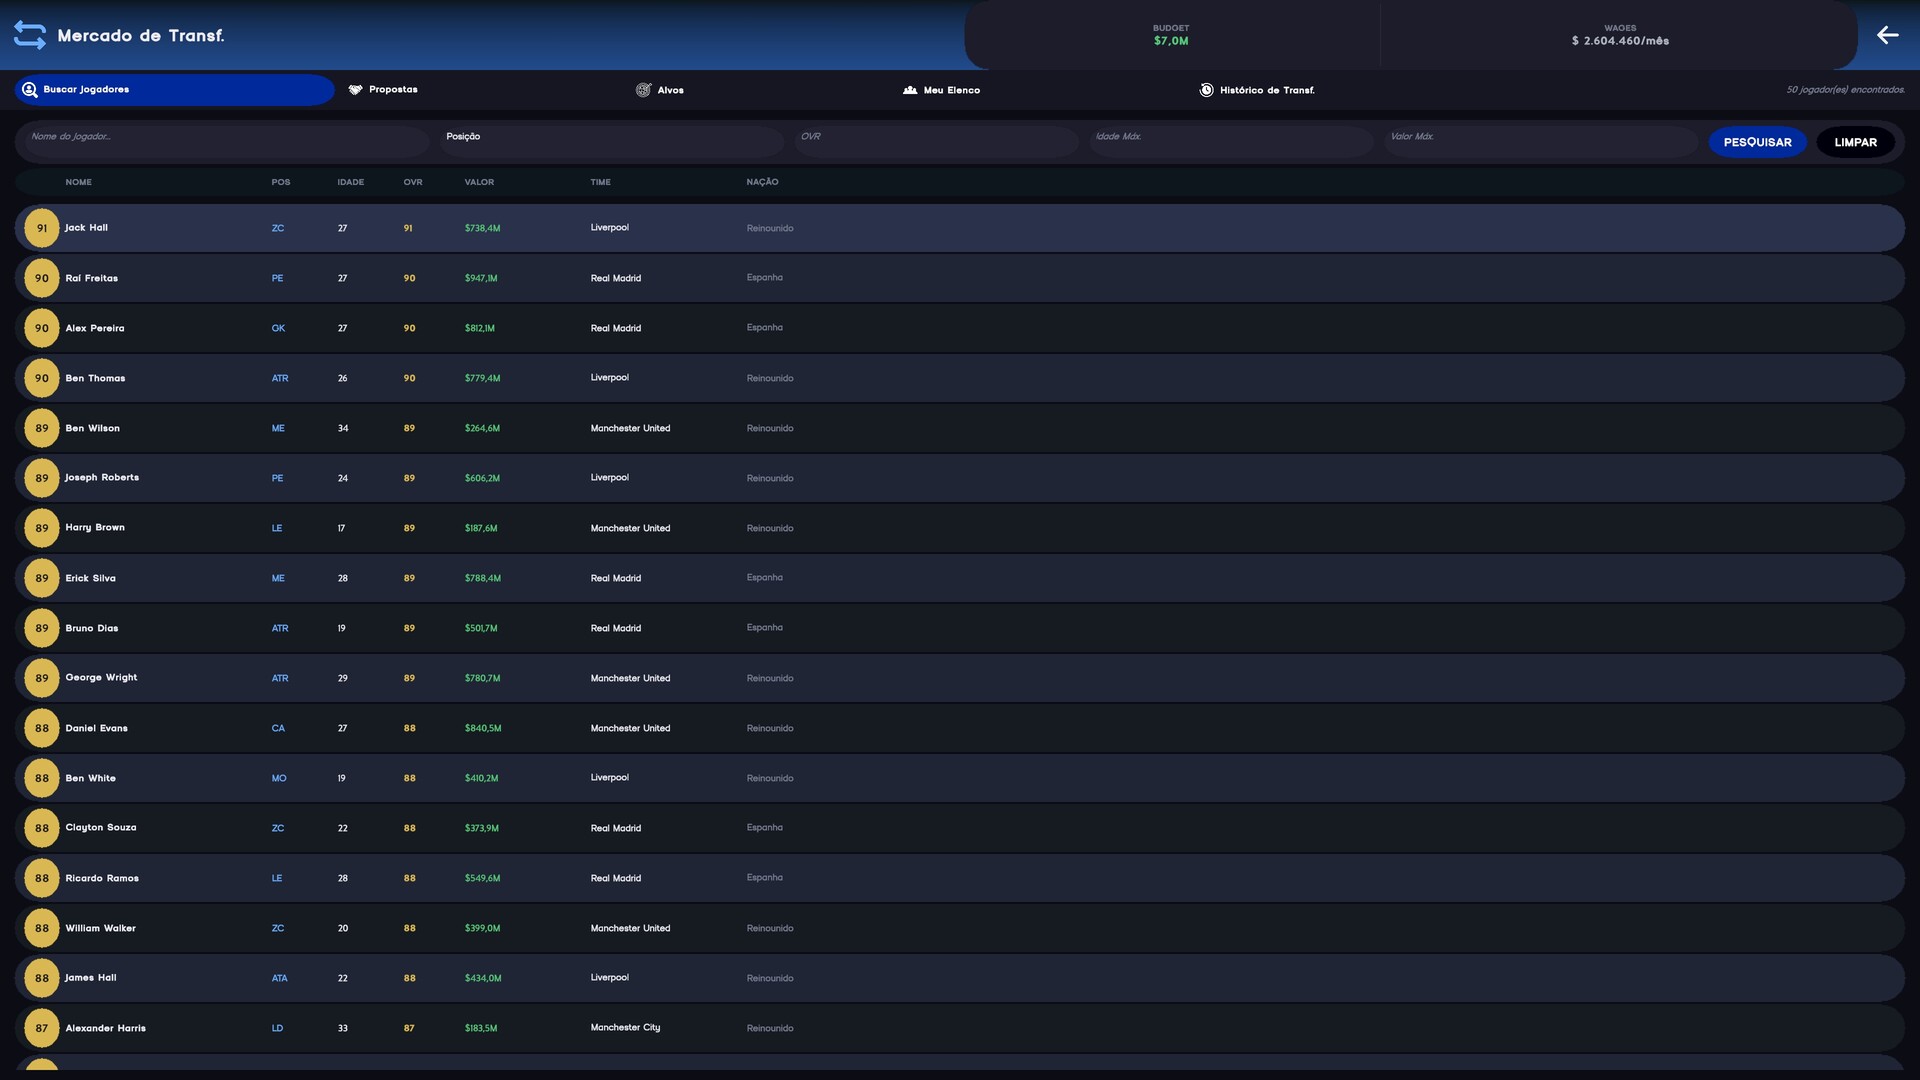This screenshot has height=1080, width=1920.
Task: Click the Propostas handshake icon
Action: 355,90
